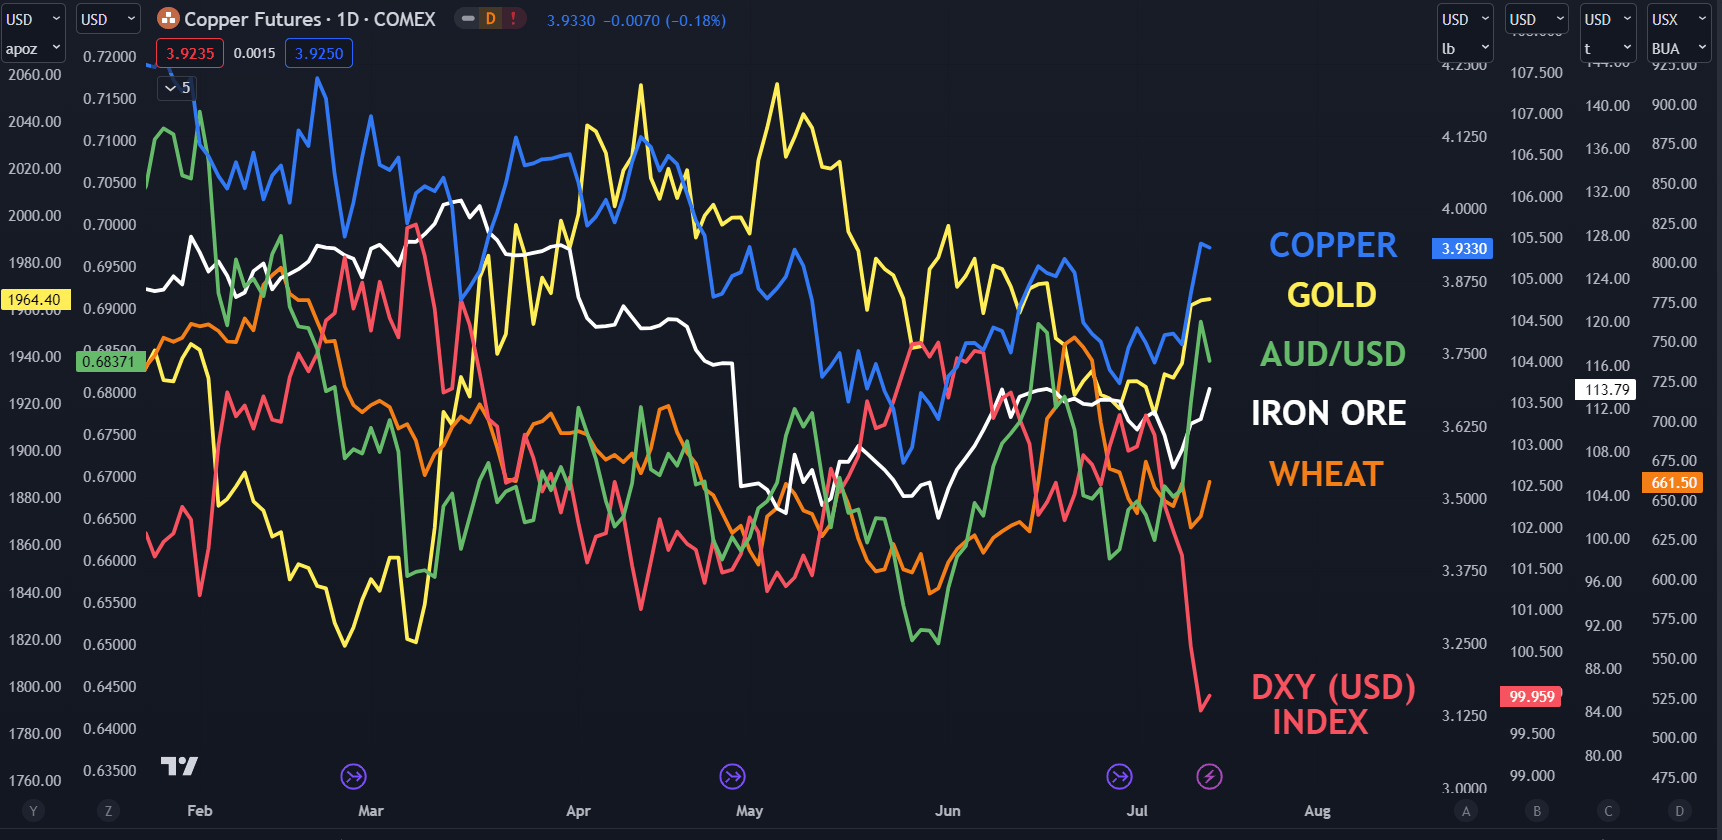This screenshot has width=1722, height=840.
Task: Select the GOLD text annotation
Action: pos(1331,295)
